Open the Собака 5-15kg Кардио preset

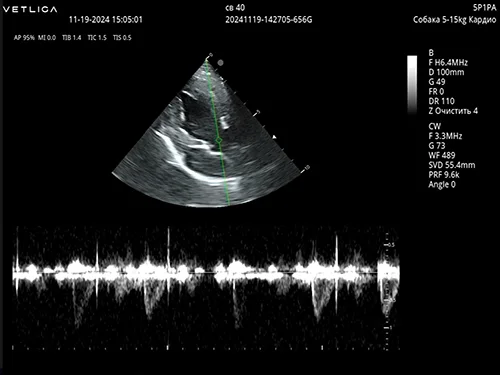(455, 20)
